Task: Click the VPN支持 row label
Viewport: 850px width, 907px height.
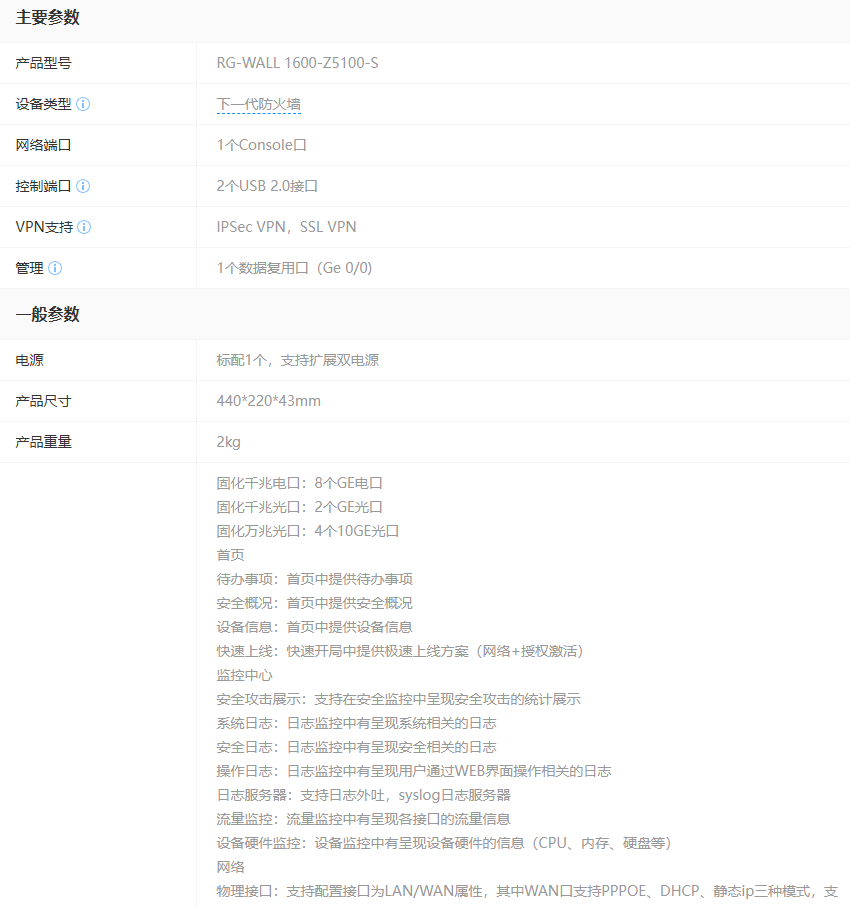Action: tap(45, 227)
